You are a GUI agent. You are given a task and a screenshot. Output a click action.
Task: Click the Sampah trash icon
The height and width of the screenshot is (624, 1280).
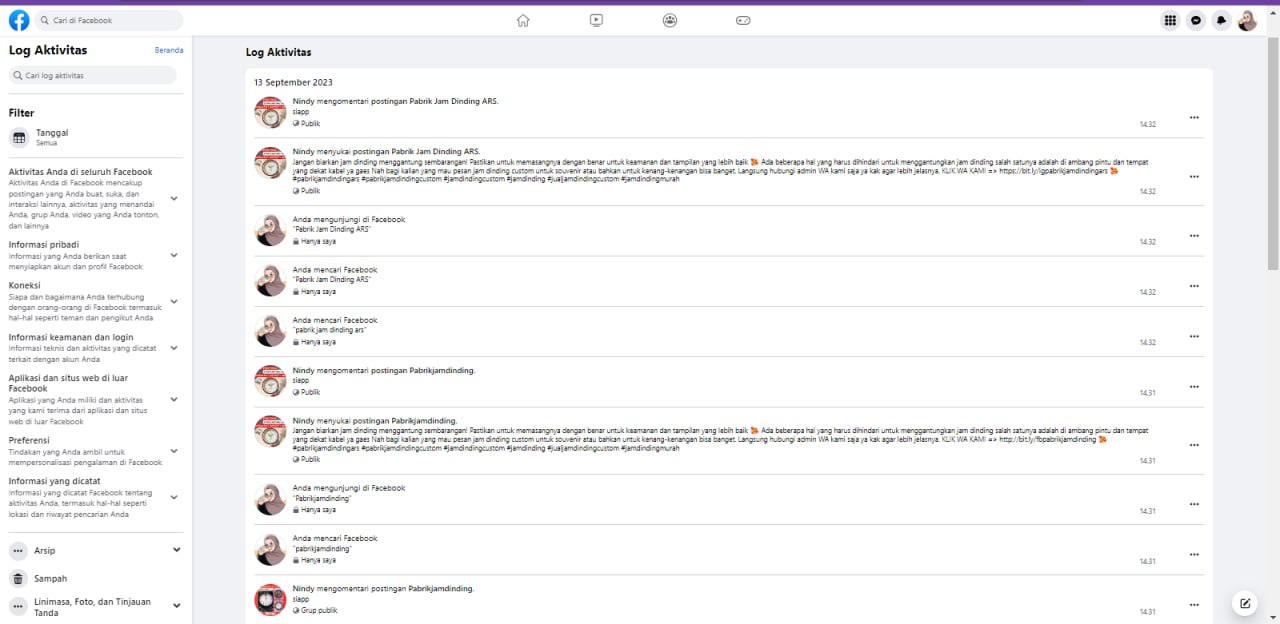[18, 578]
